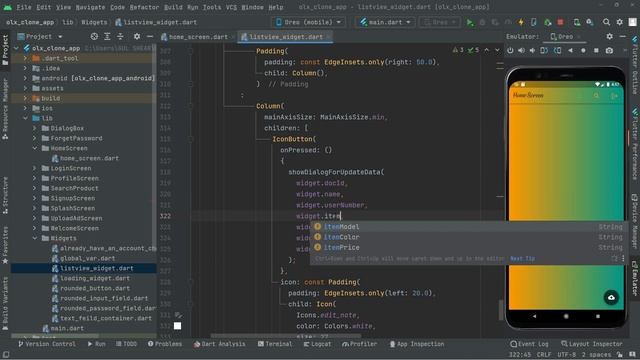Click emulator Home circle toolbar icon
Image resolution: width=640 pixels, height=360 pixels.
click(x=583, y=50)
